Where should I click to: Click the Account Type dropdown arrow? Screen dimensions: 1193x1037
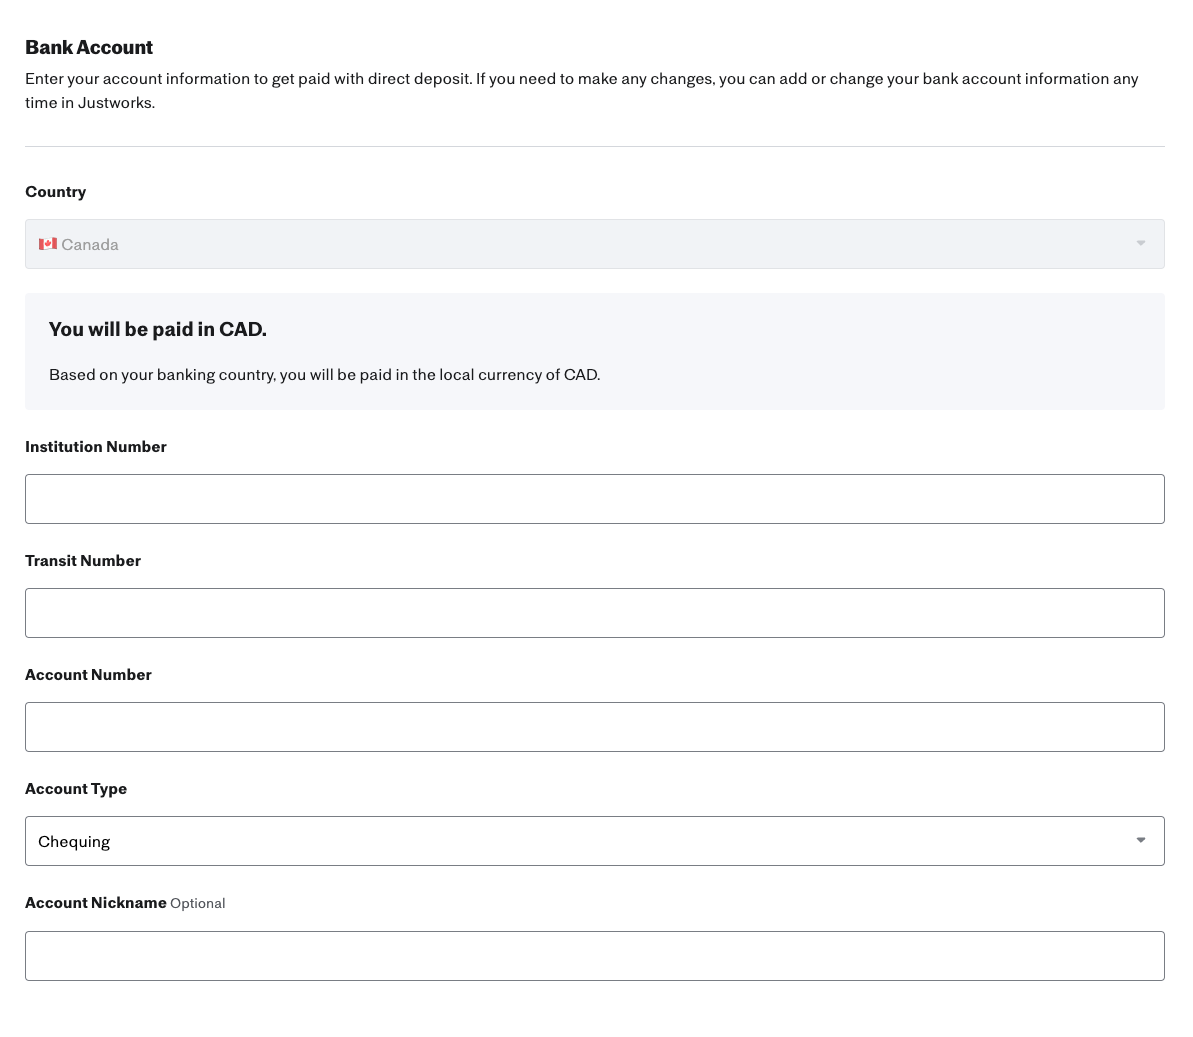pyautogui.click(x=1141, y=841)
